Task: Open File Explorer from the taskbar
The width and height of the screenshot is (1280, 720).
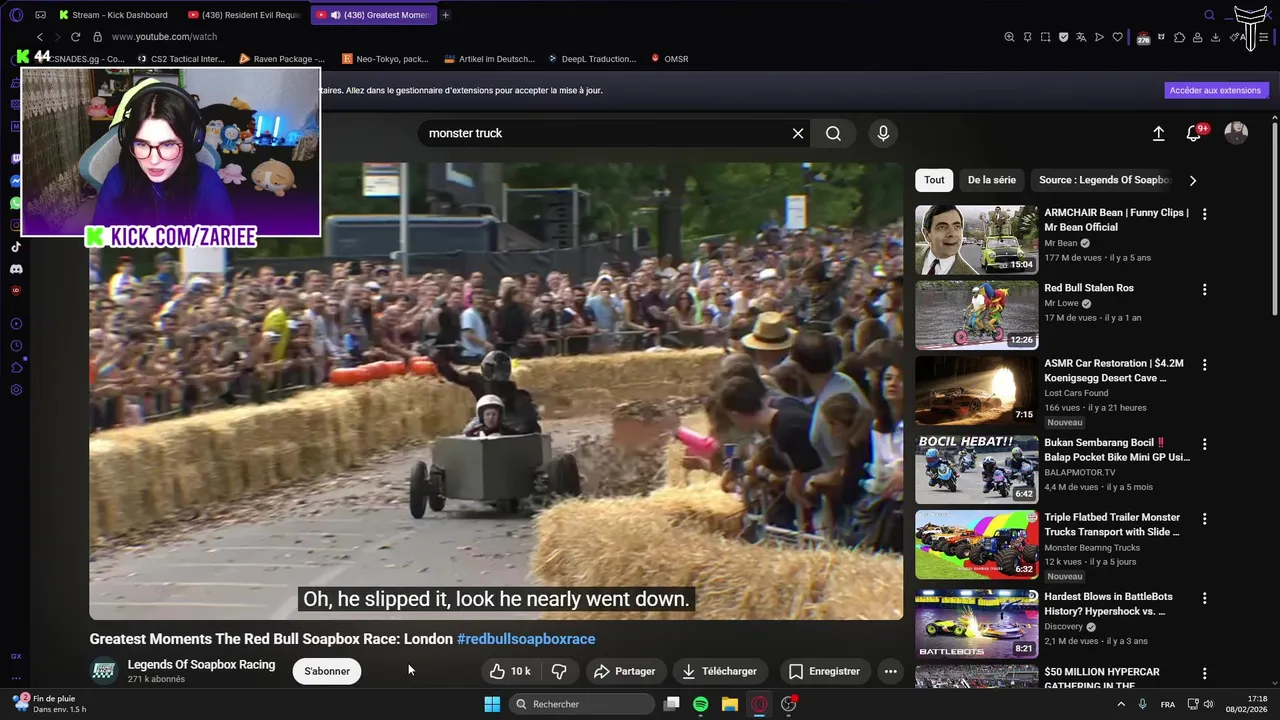Action: click(x=730, y=704)
